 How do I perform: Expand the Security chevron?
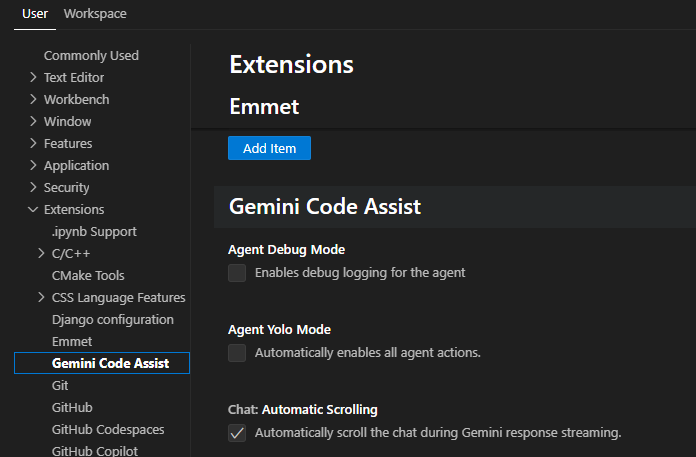[x=33, y=187]
